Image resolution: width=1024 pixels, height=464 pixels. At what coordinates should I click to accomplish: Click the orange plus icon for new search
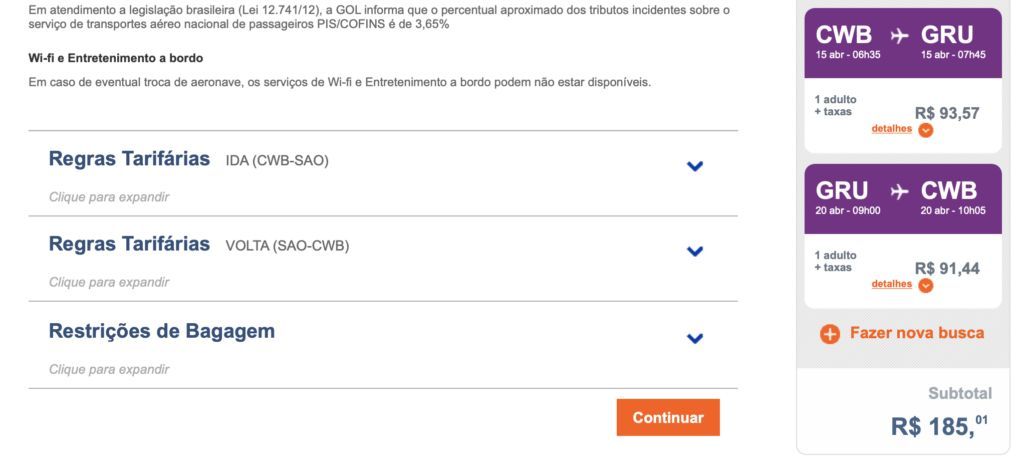point(830,334)
